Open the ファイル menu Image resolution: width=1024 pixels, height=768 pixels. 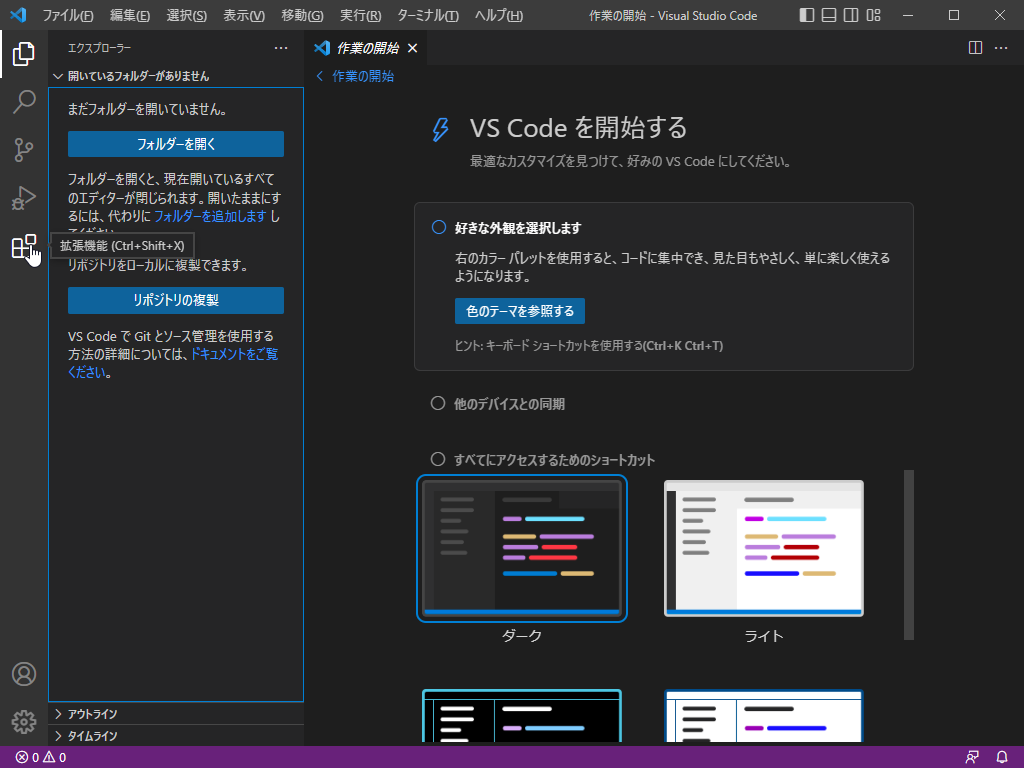point(68,16)
